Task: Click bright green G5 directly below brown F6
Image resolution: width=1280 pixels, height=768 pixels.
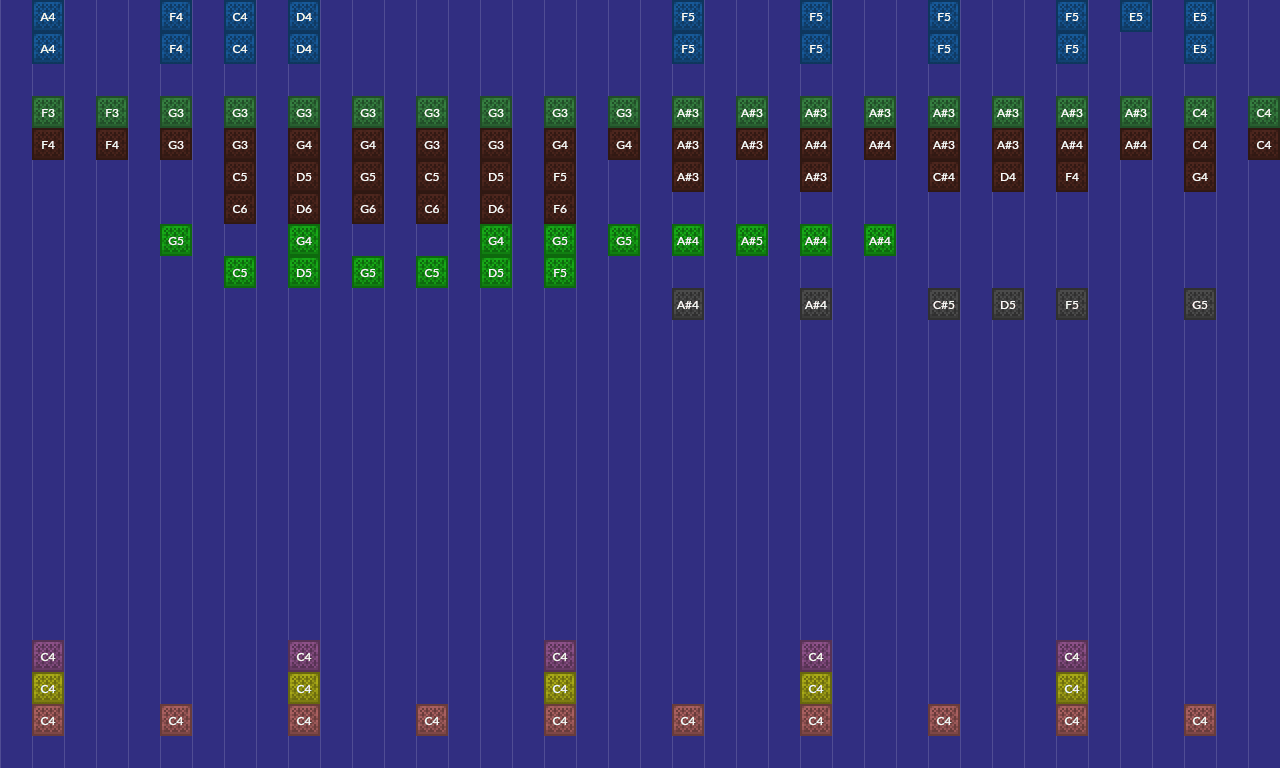Action: click(x=560, y=240)
